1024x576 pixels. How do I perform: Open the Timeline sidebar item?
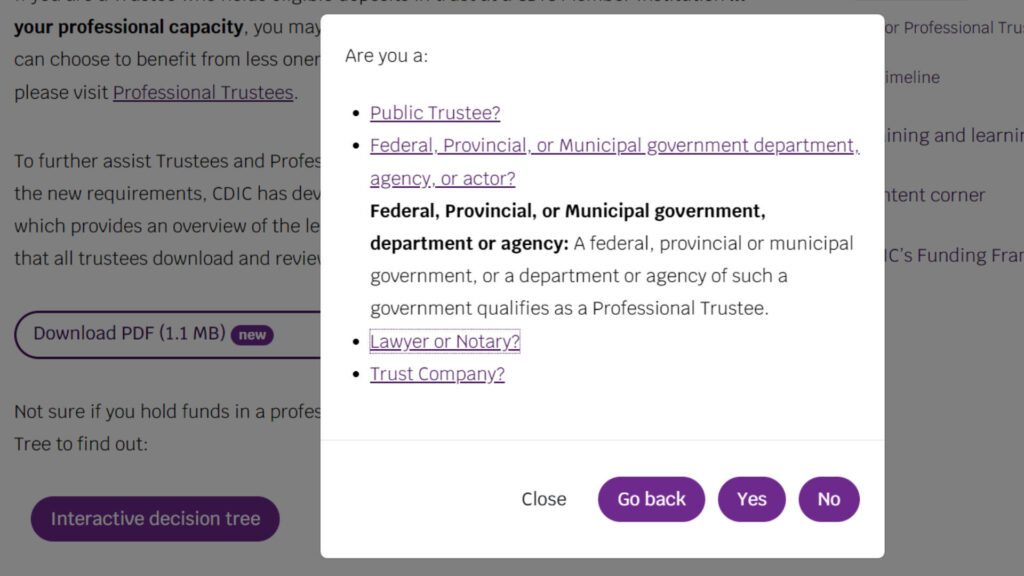(912, 78)
